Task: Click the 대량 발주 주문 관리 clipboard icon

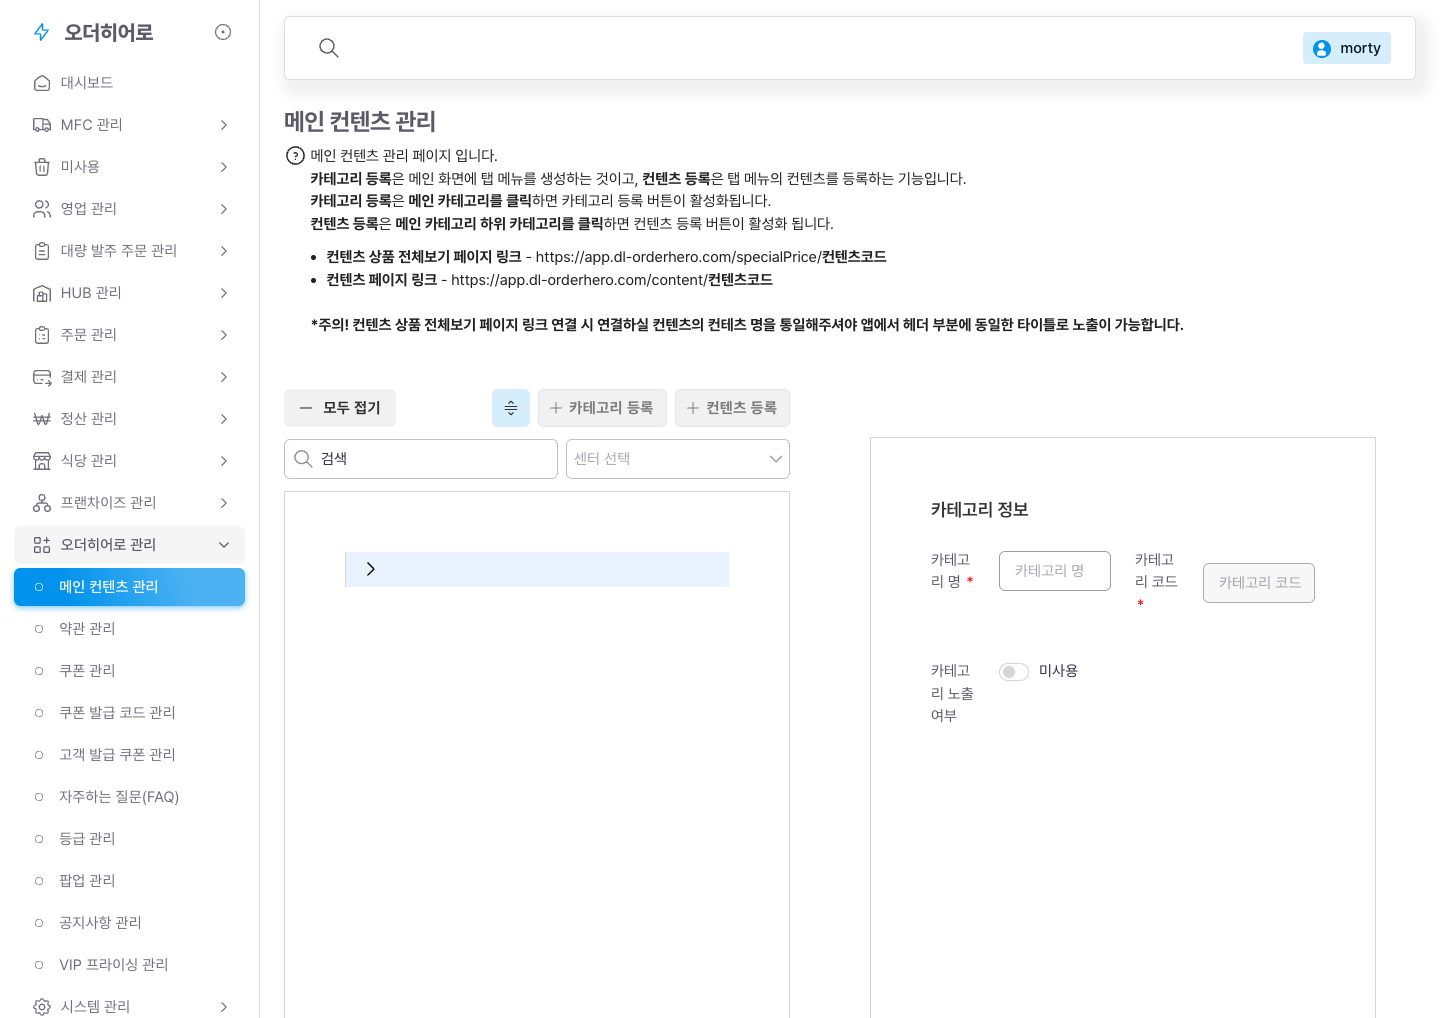Action: point(42,251)
